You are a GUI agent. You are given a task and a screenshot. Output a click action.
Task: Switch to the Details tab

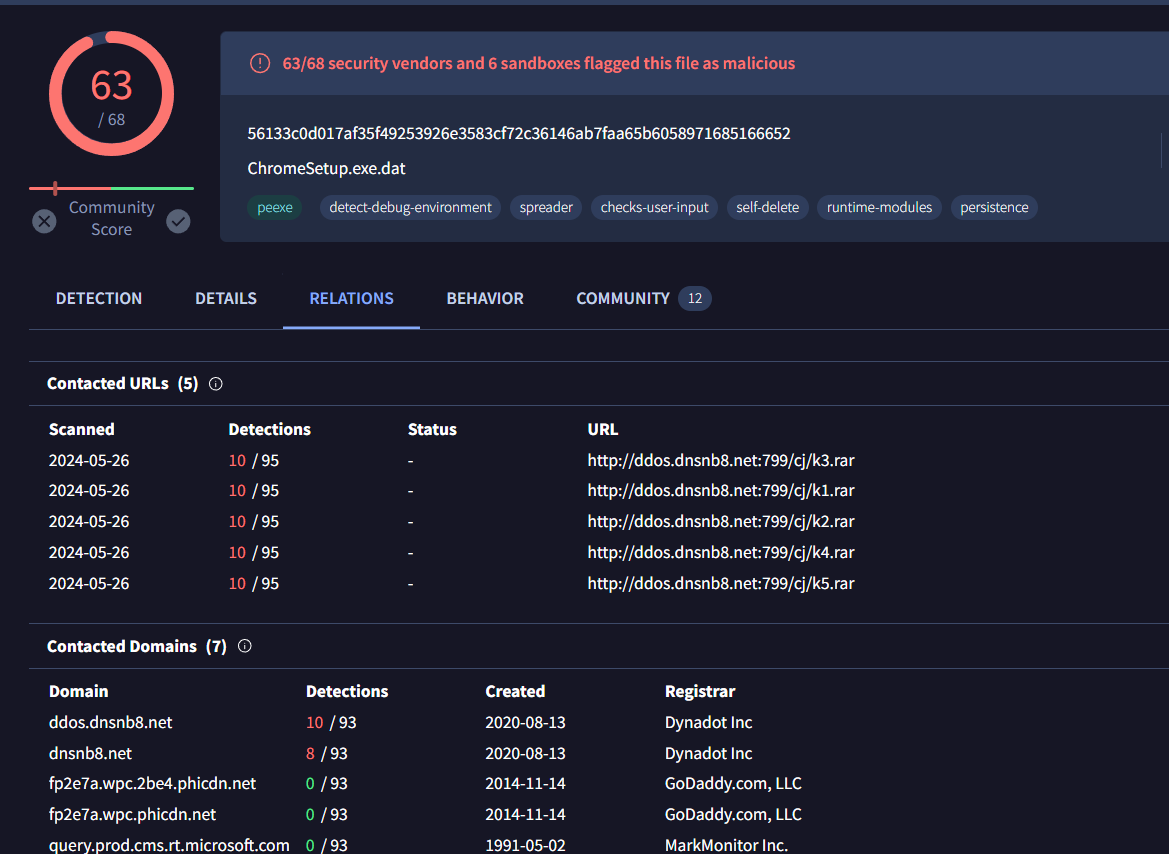click(x=226, y=298)
